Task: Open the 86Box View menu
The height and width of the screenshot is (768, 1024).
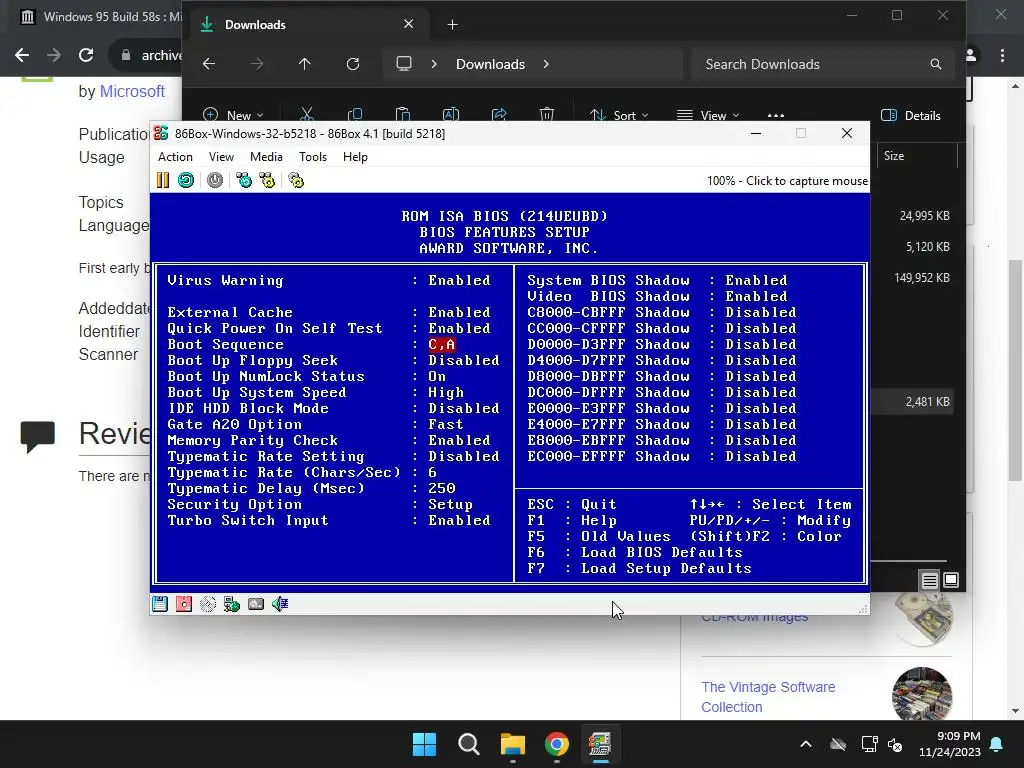Action: point(221,157)
